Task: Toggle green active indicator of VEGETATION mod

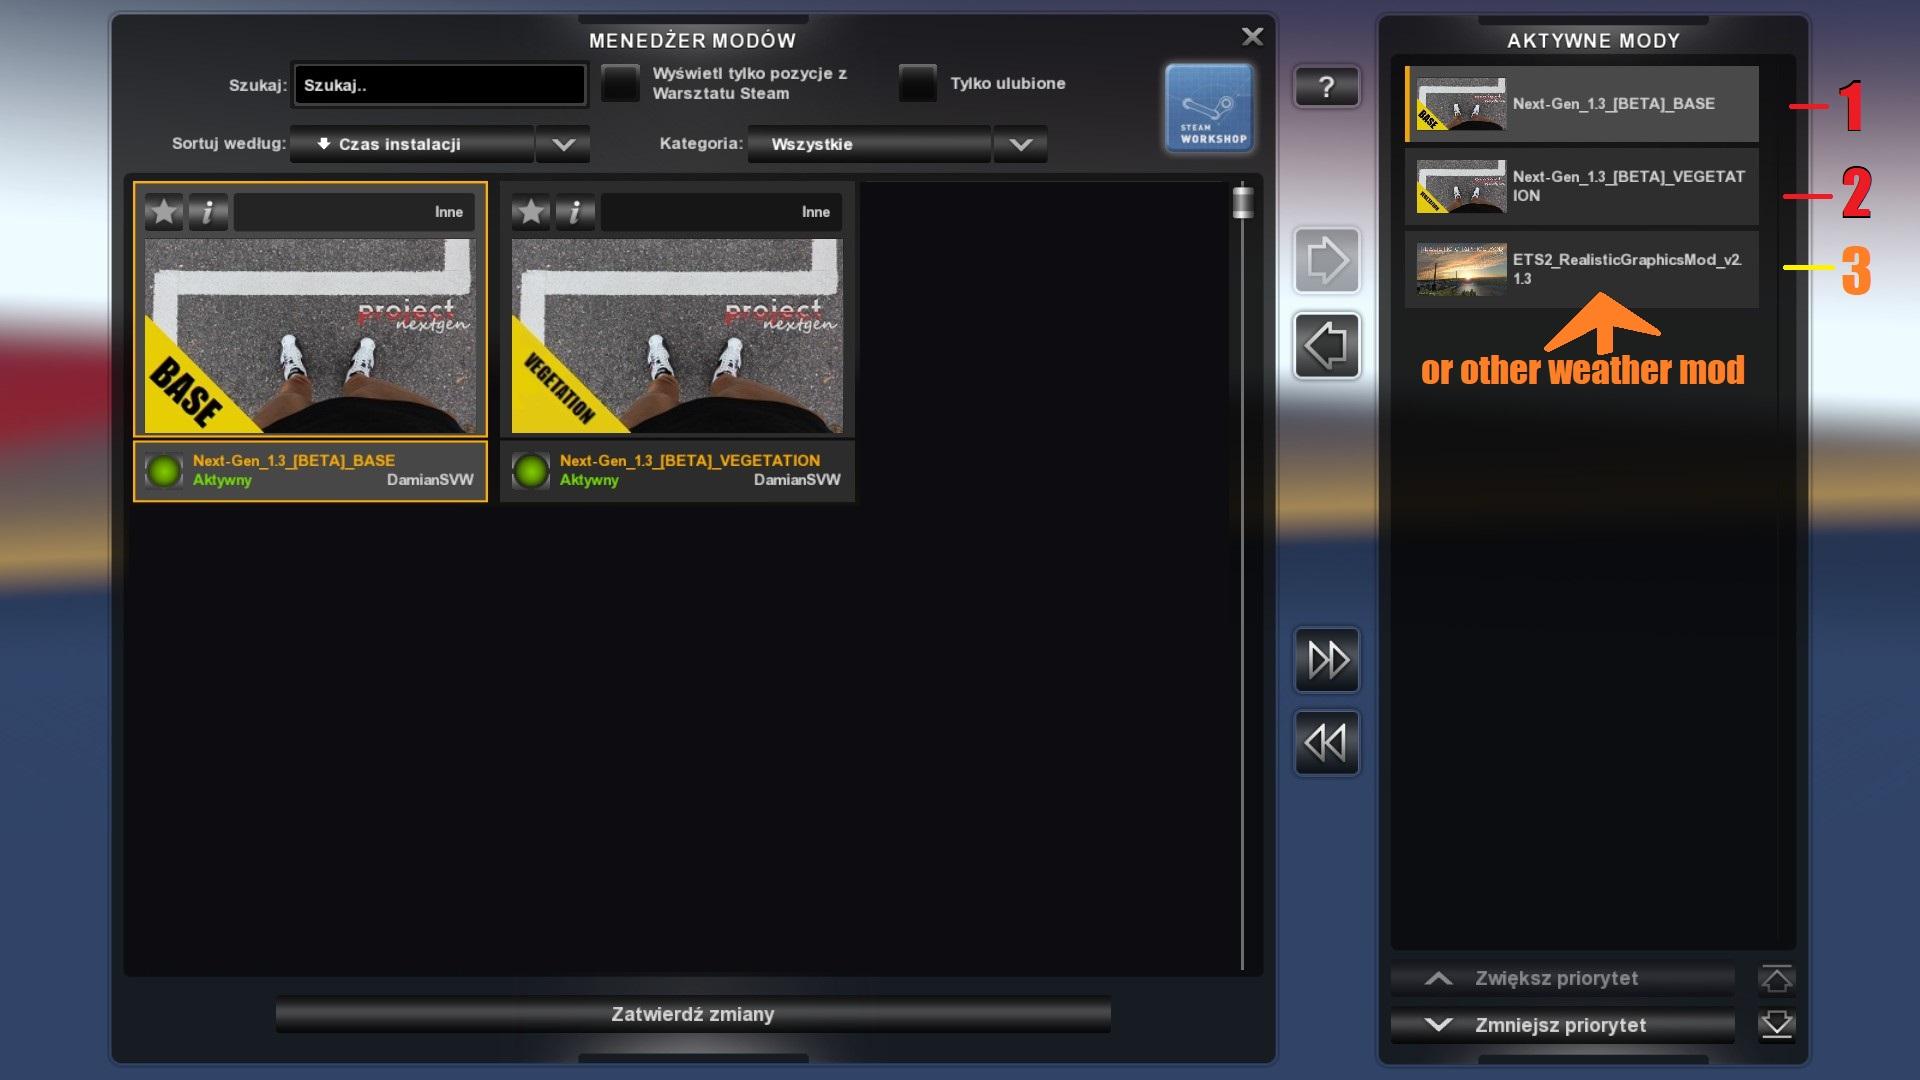Action: [531, 470]
